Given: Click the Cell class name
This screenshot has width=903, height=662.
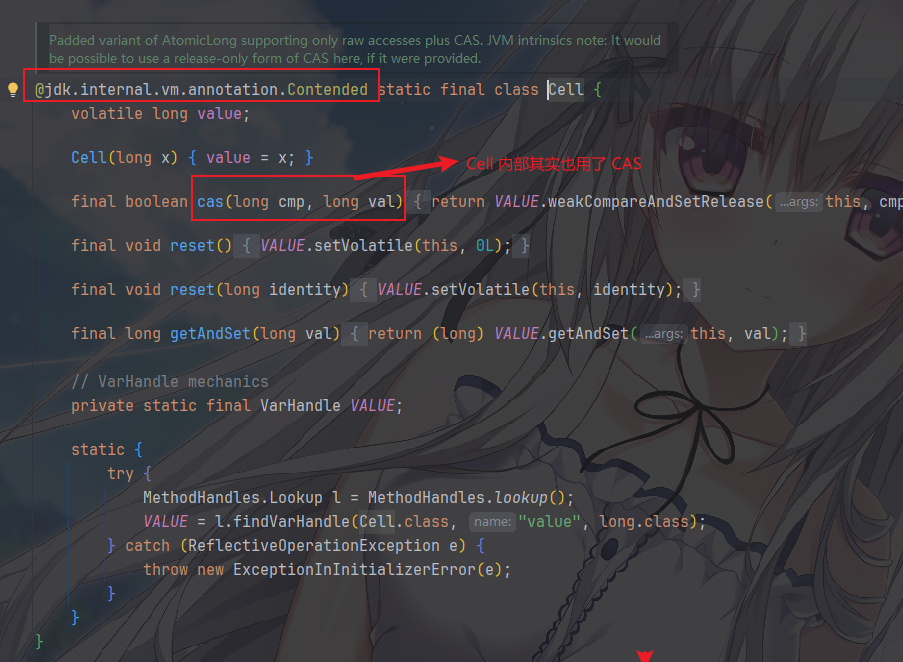Looking at the screenshot, I should click(566, 90).
